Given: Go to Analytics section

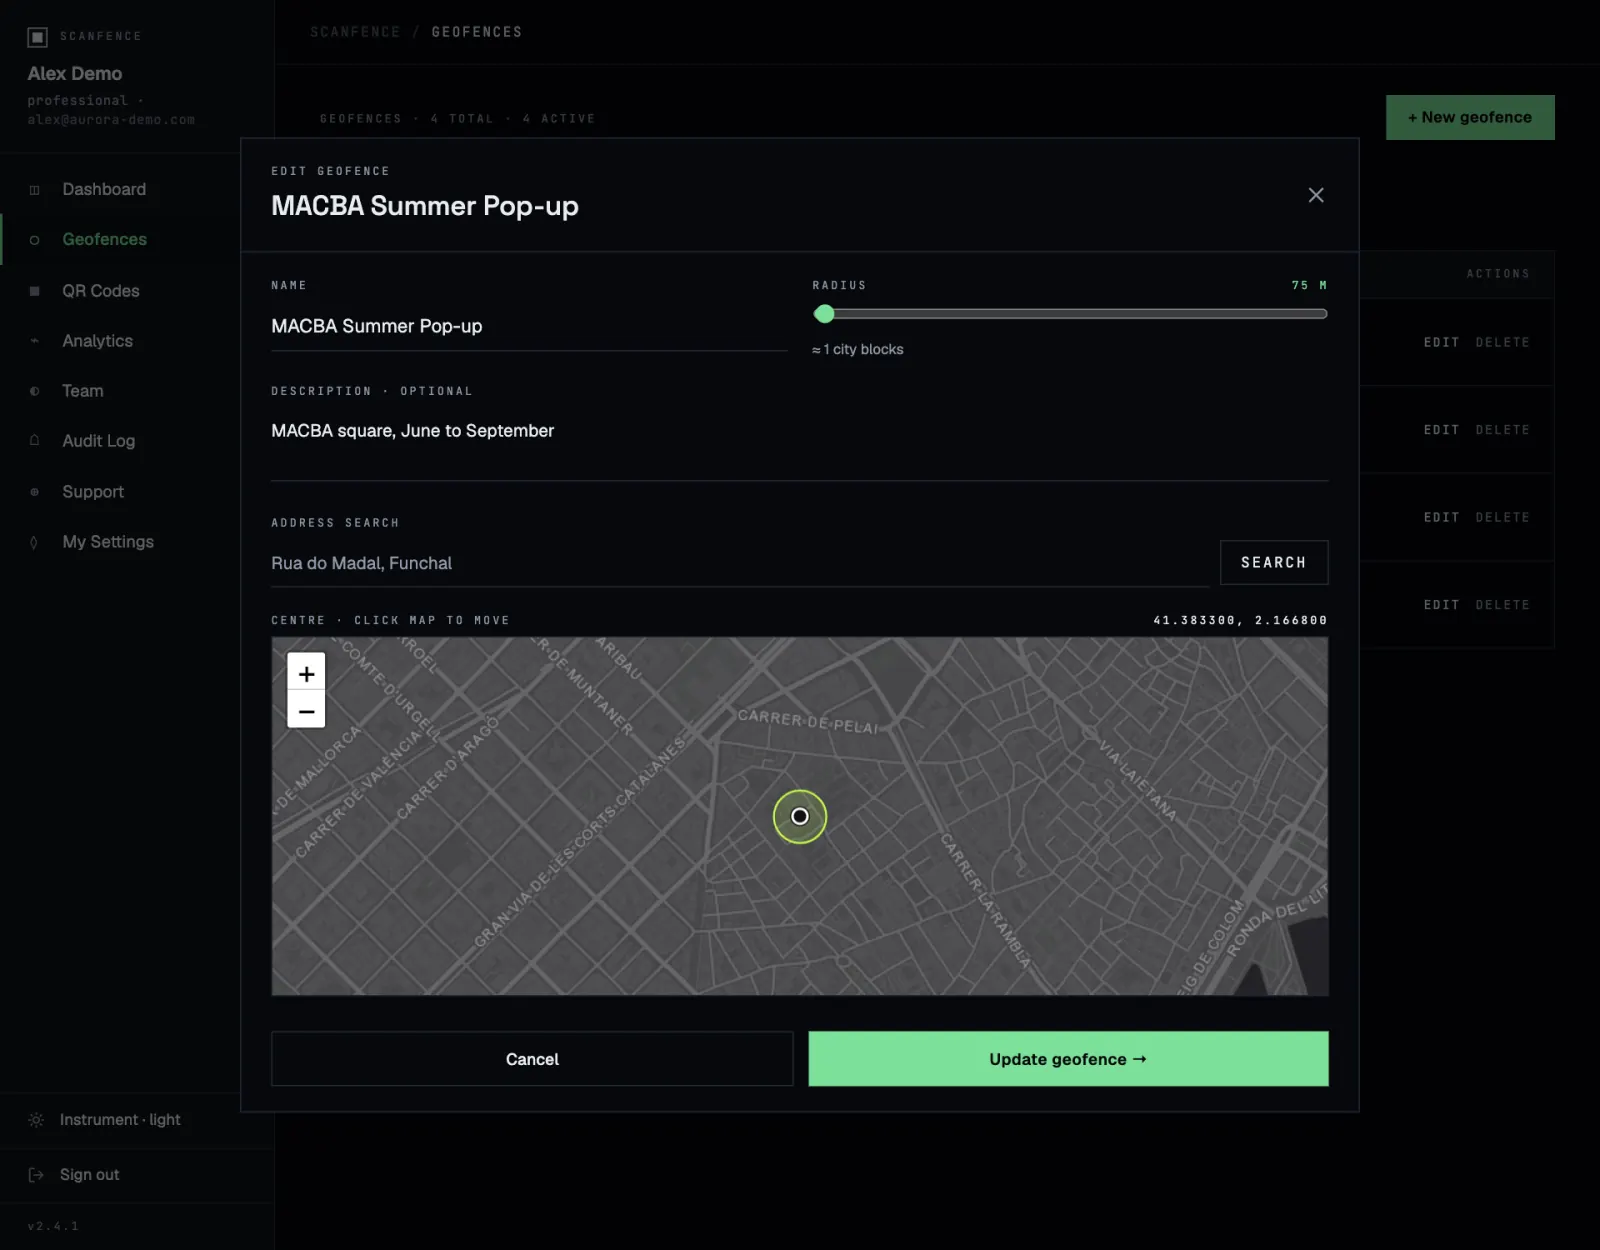Looking at the screenshot, I should pyautogui.click(x=97, y=341).
